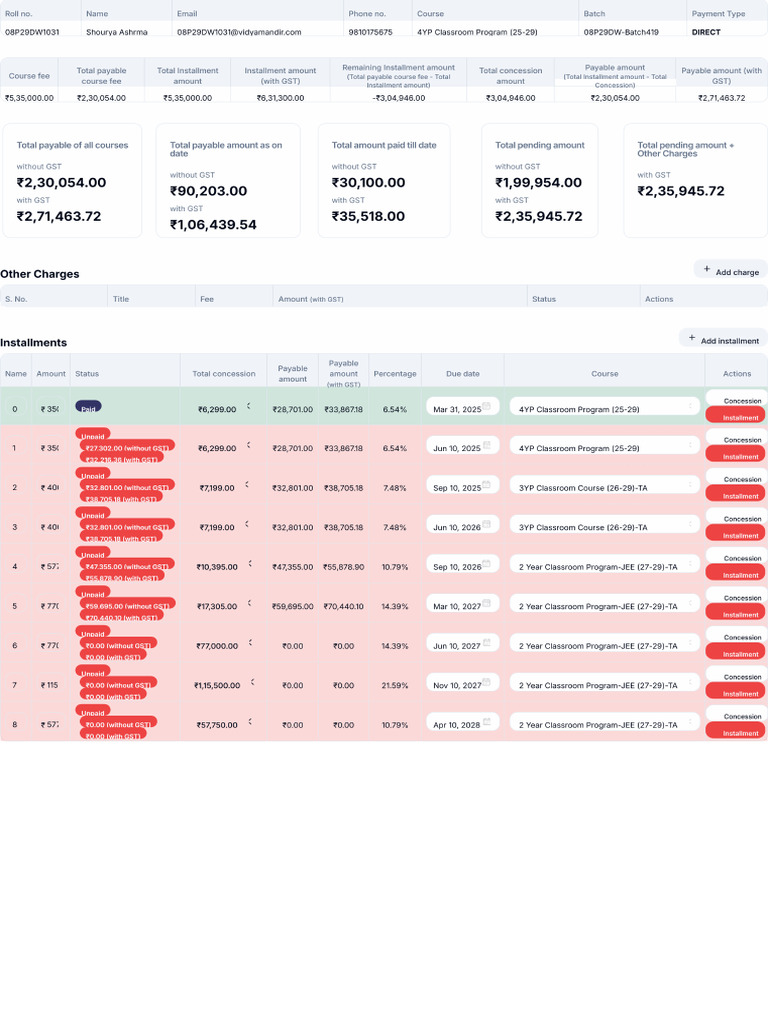768x1024 pixels.
Task: Click the 21.59% percentage cell
Action: pos(394,686)
